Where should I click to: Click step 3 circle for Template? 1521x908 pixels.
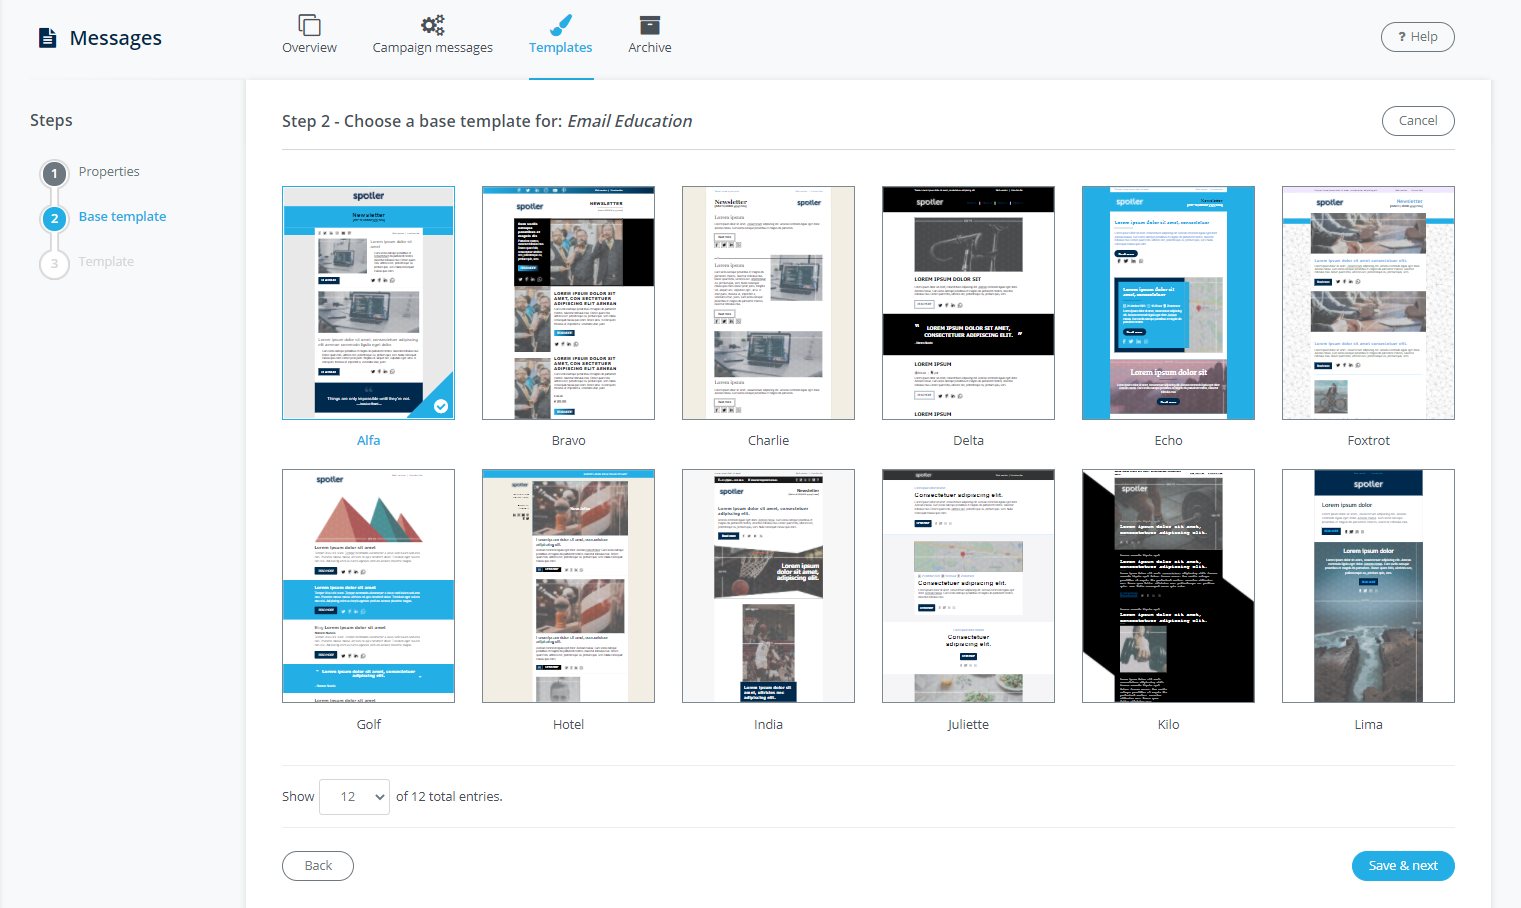(55, 263)
